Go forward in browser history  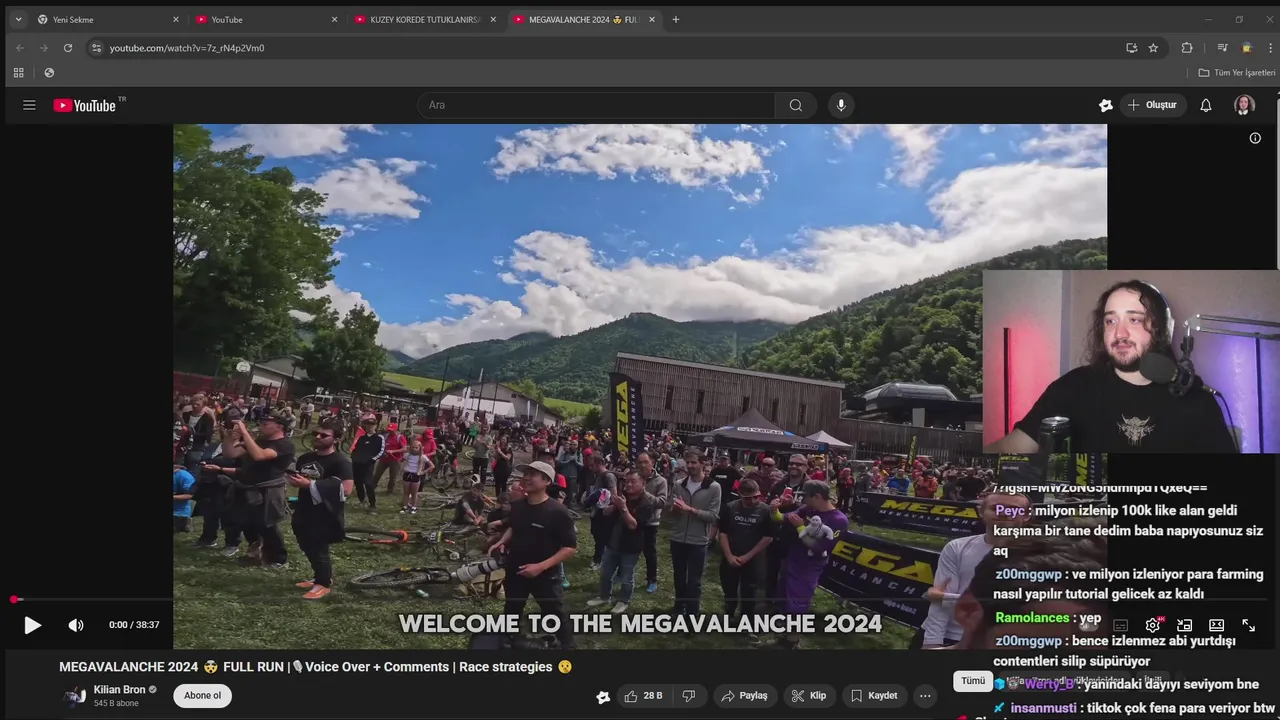43,47
